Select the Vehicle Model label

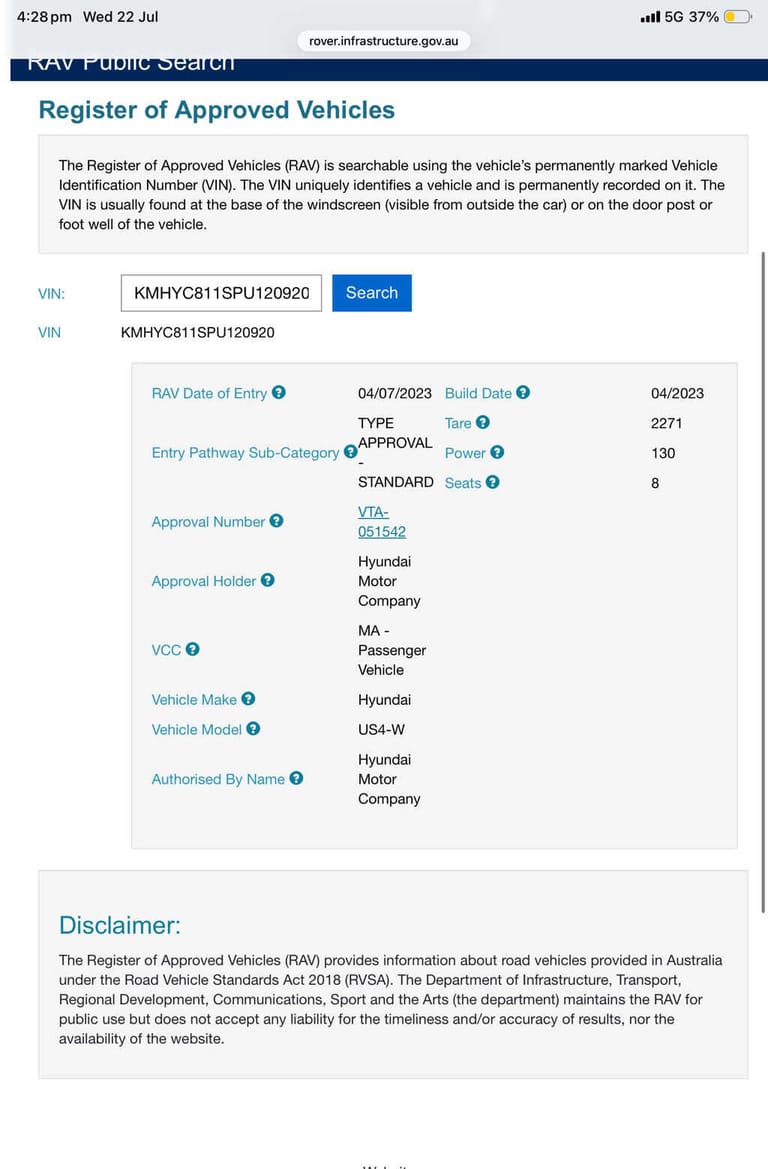tap(197, 729)
